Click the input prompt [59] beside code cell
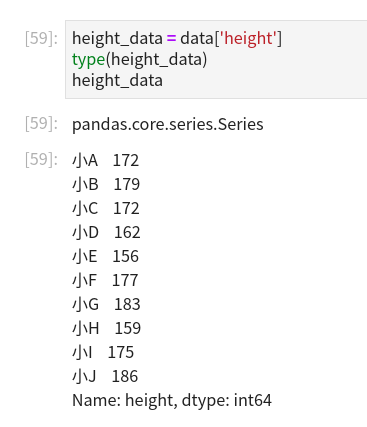The image size is (367, 427). pos(41,38)
